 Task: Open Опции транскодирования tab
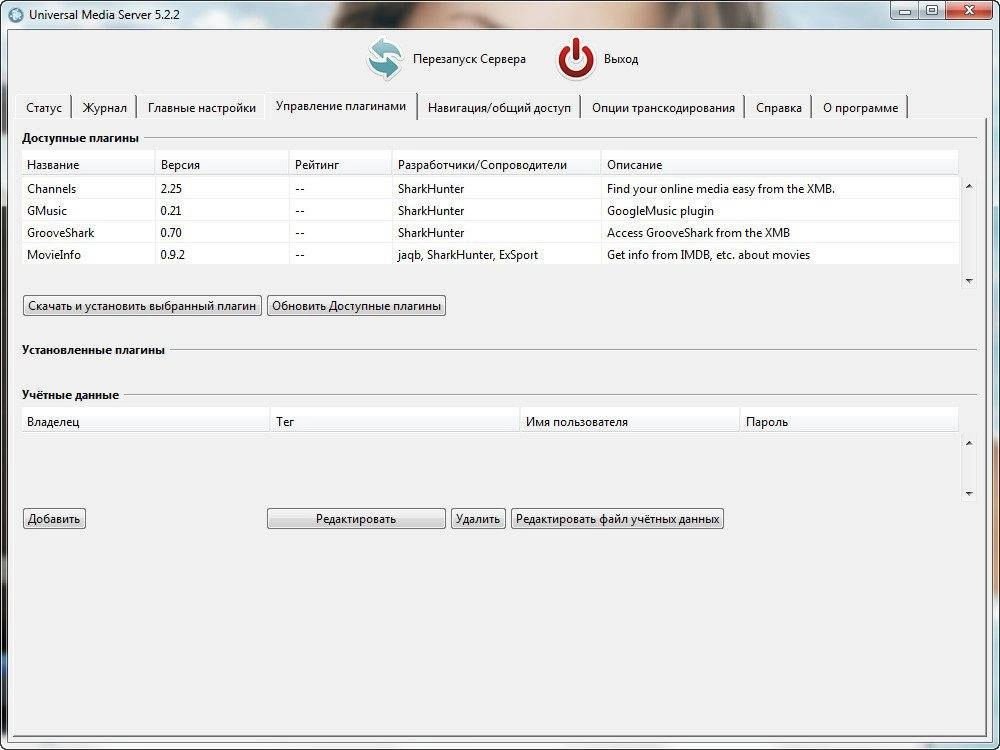663,108
